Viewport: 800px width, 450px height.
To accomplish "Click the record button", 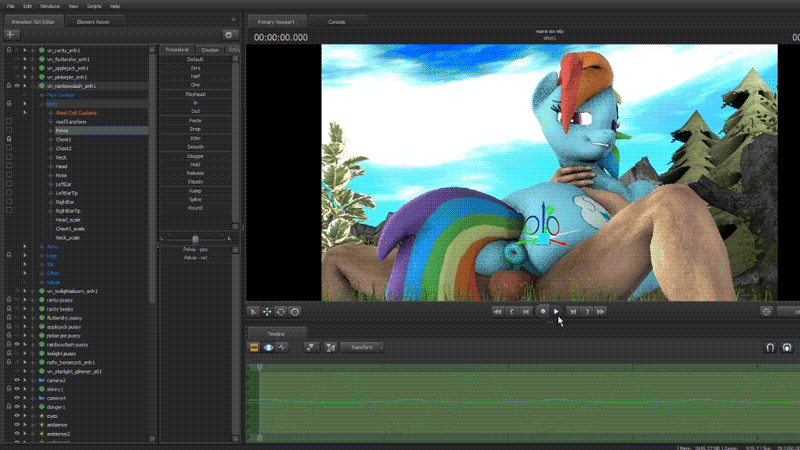I will (x=543, y=311).
